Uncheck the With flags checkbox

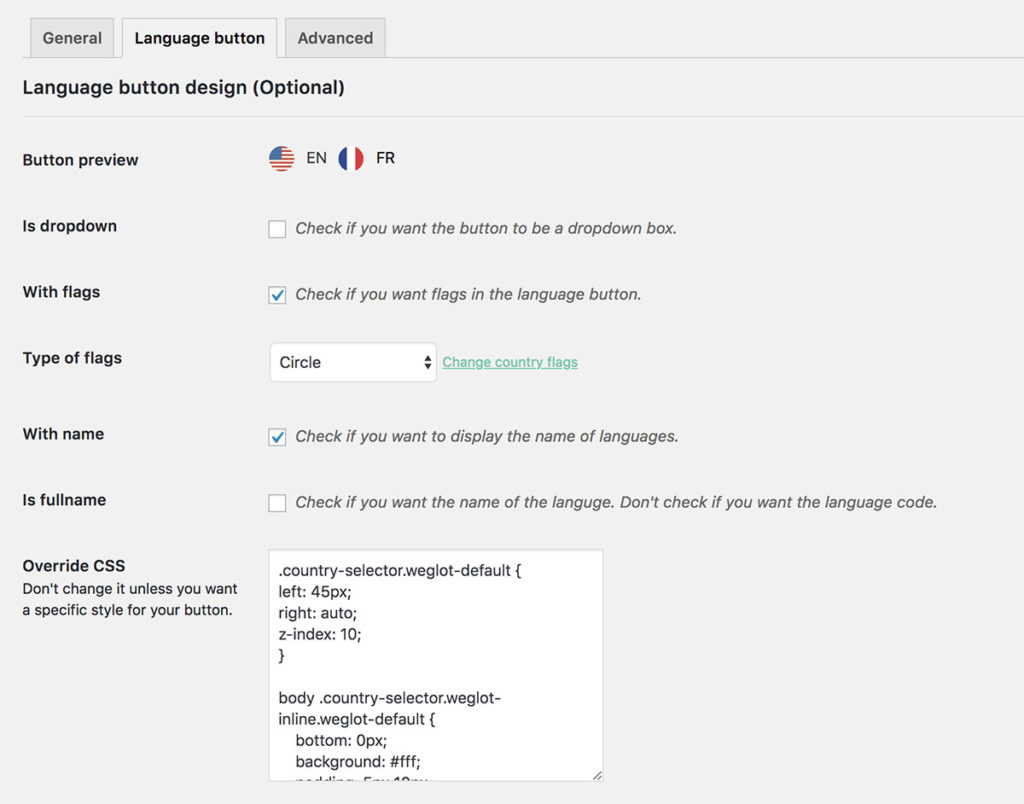(x=277, y=295)
